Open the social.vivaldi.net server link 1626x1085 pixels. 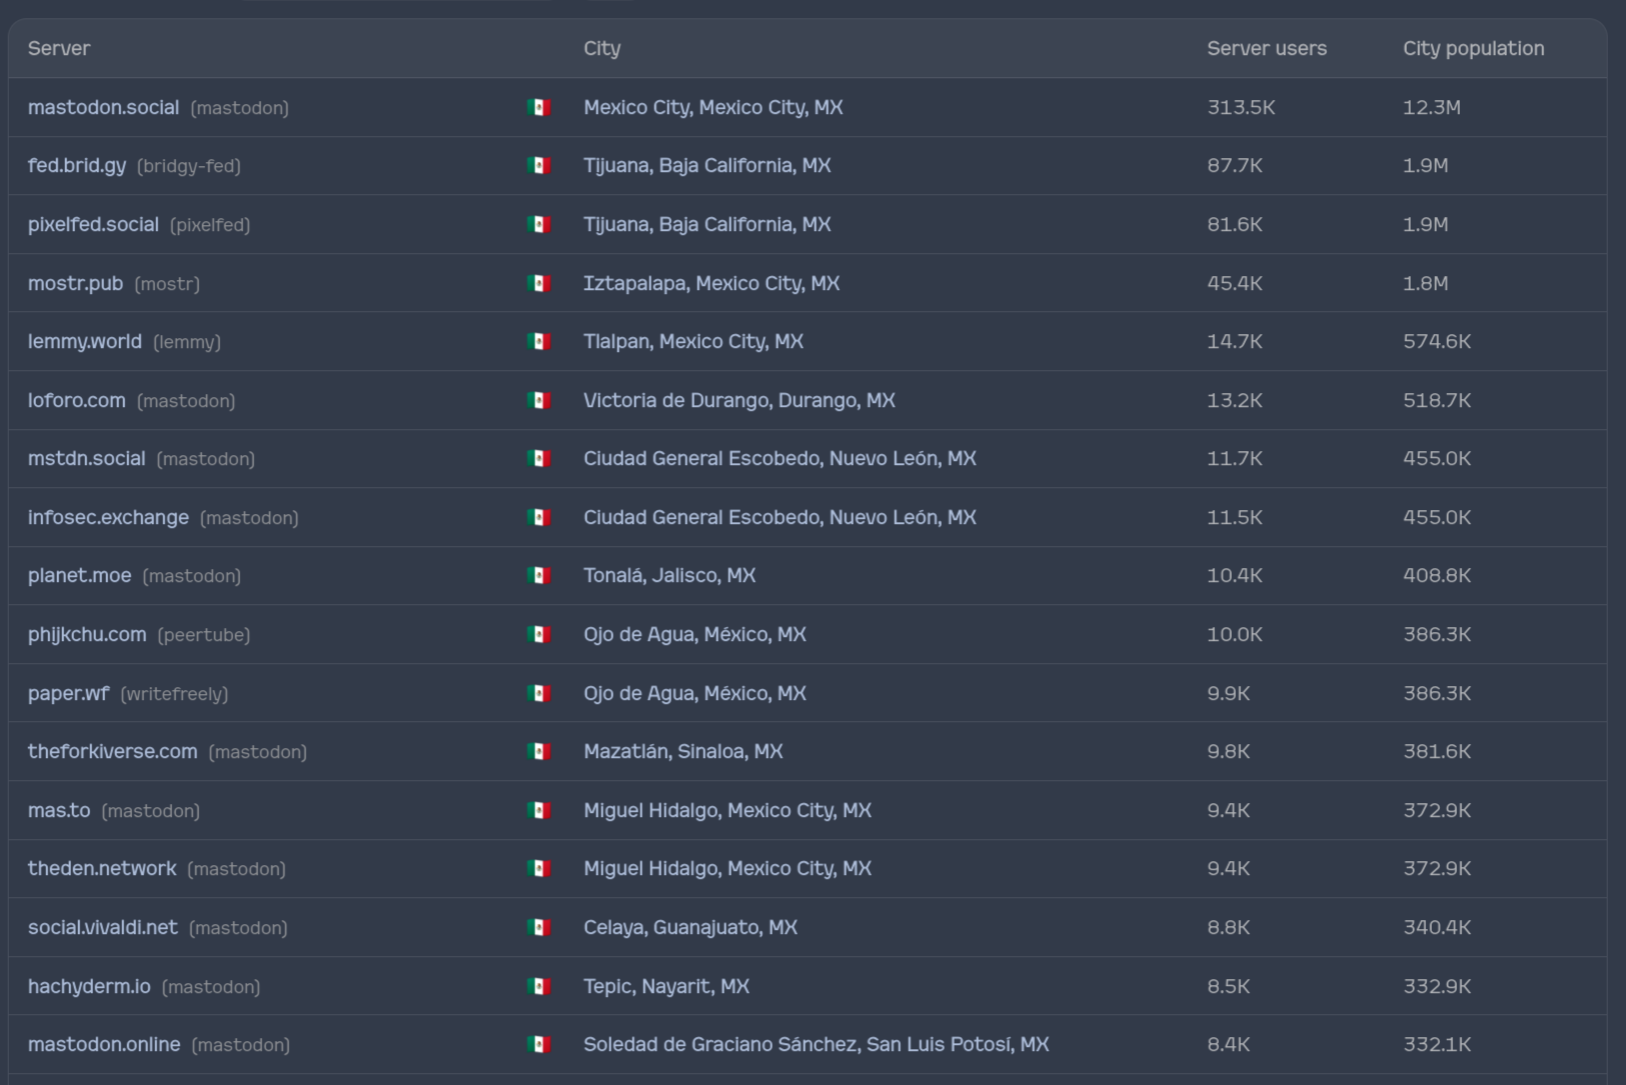pos(102,927)
